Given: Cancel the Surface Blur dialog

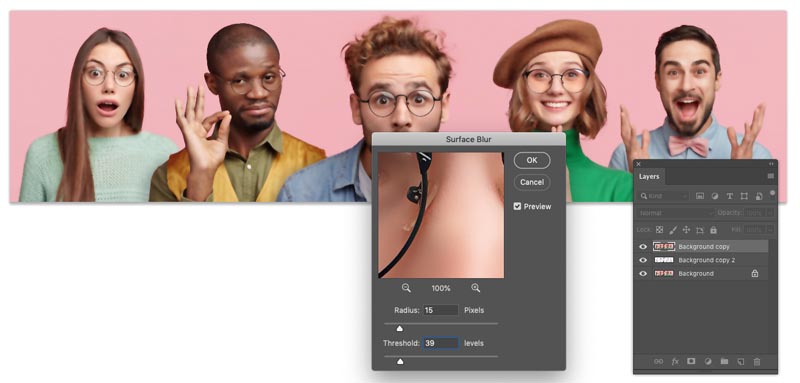Looking at the screenshot, I should pyautogui.click(x=532, y=182).
